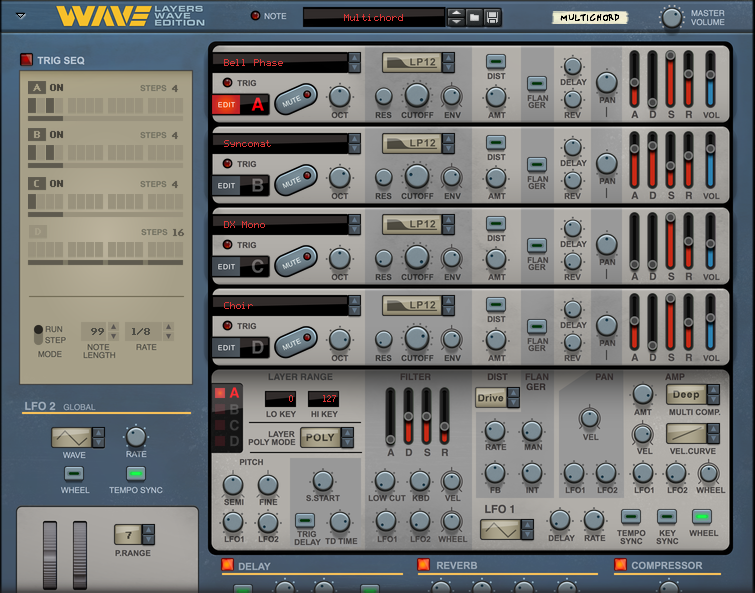Image resolution: width=755 pixels, height=593 pixels.
Task: Click the SEMI pitch knob
Action: 233,485
